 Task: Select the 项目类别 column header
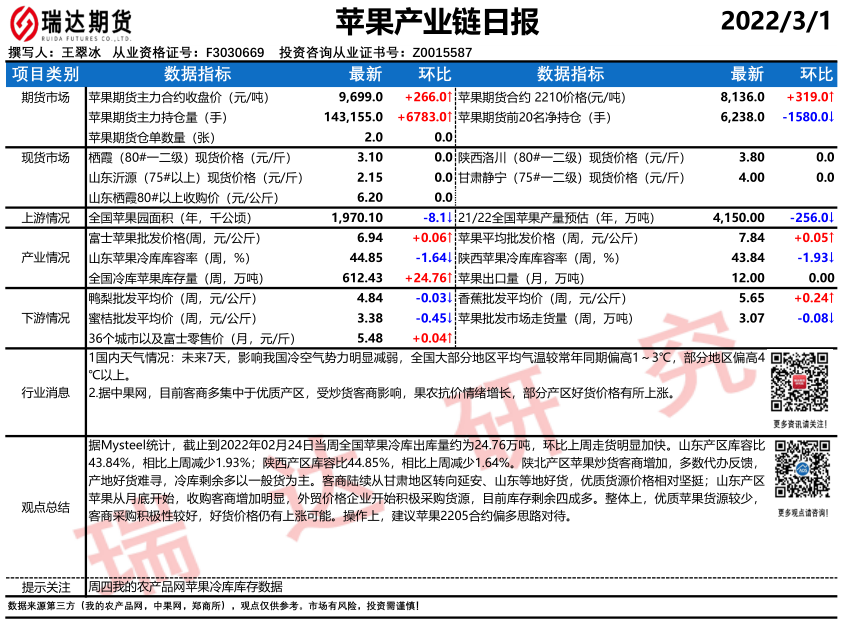click(x=45, y=74)
